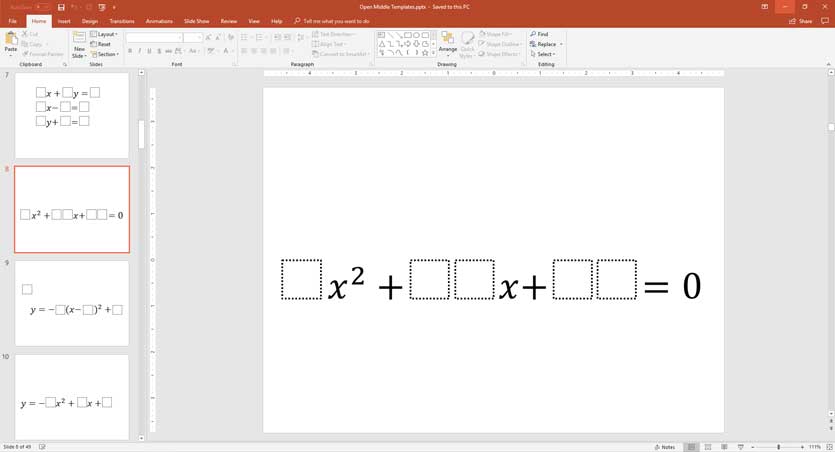The width and height of the screenshot is (835, 452).
Task: Start Slide Show from status bar
Action: [740, 447]
